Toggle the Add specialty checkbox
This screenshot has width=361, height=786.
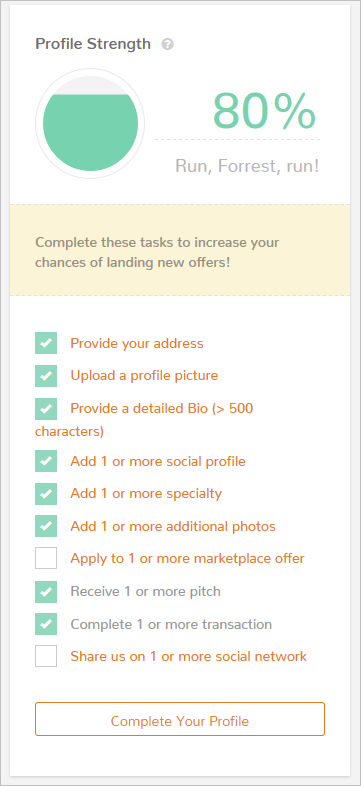tap(46, 494)
